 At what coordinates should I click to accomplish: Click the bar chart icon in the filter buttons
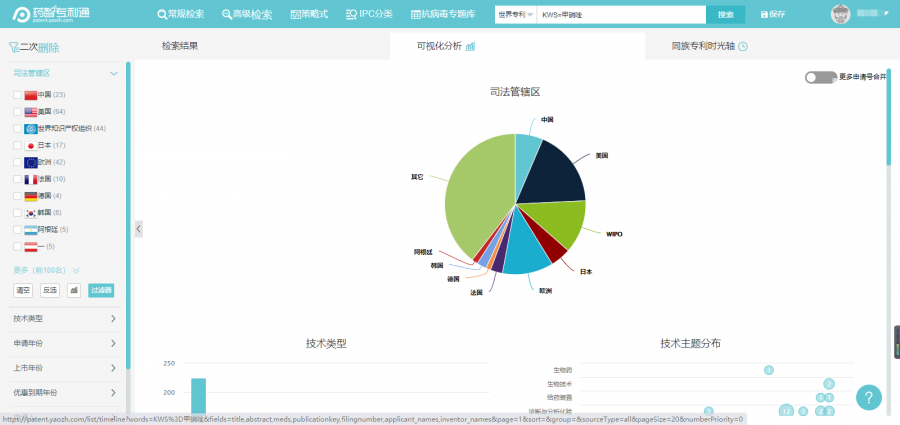(x=74, y=290)
